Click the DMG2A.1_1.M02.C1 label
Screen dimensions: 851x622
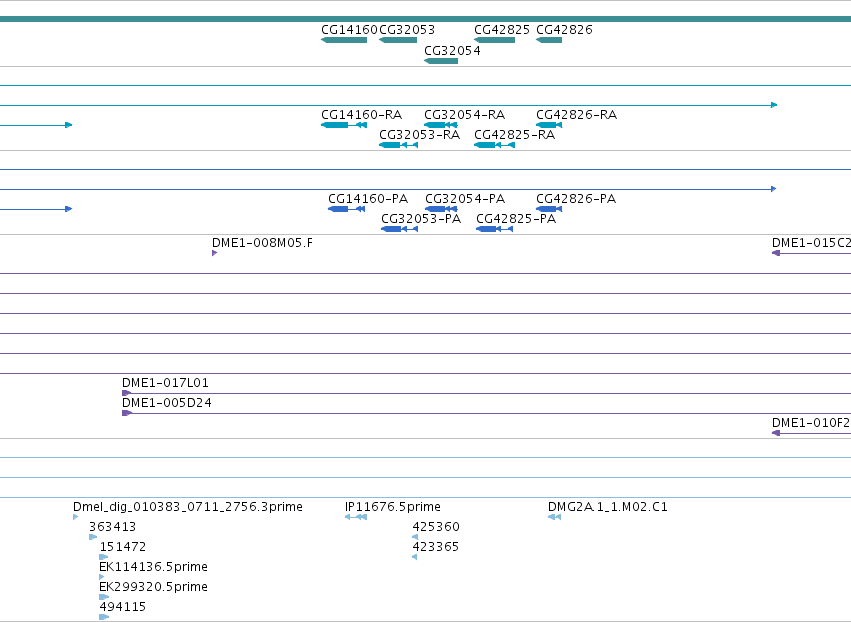pos(608,507)
